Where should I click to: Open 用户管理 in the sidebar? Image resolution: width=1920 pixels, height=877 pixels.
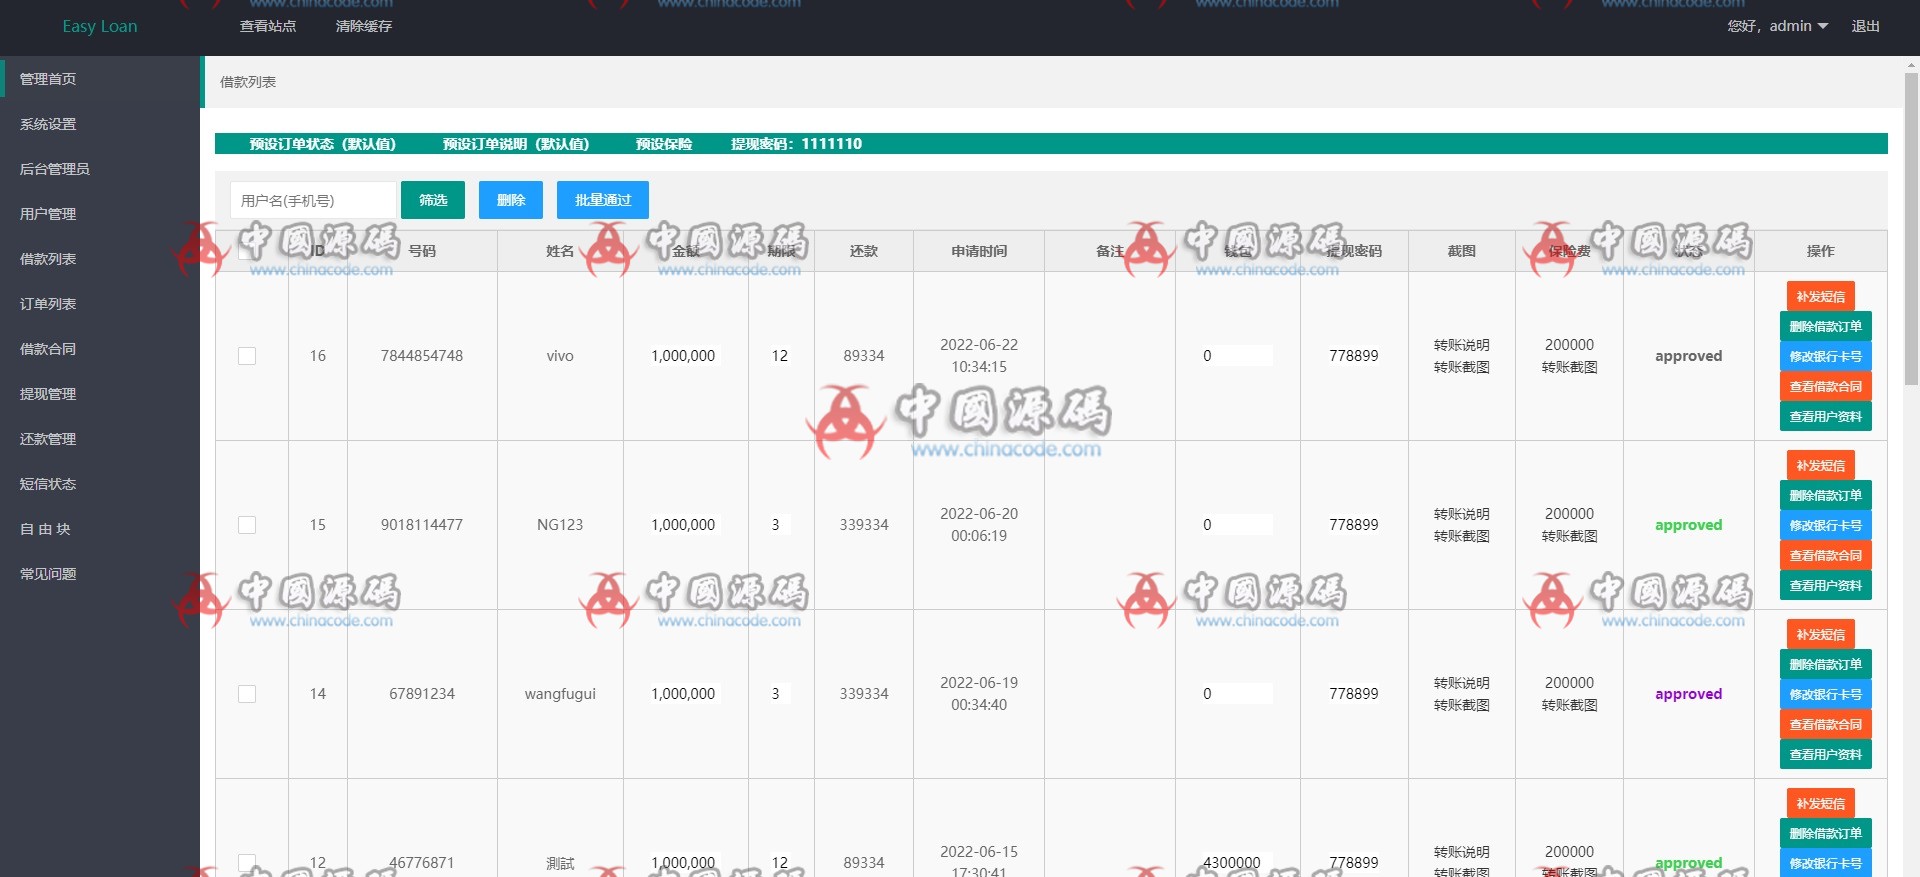pyautogui.click(x=48, y=214)
